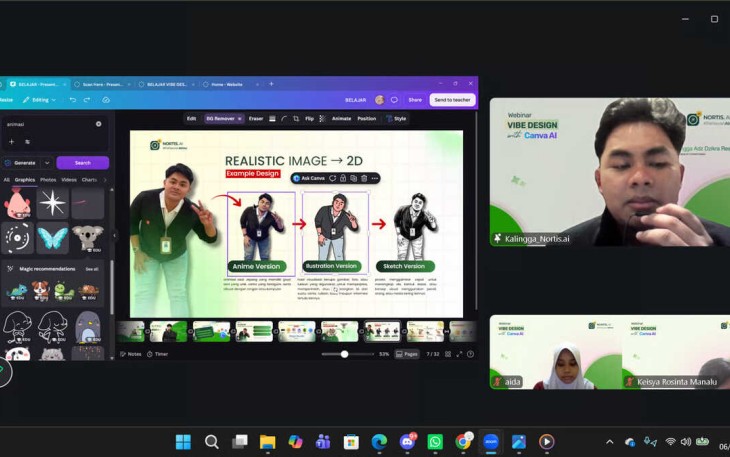
Task: Click See all magic recommendations
Action: tap(92, 269)
